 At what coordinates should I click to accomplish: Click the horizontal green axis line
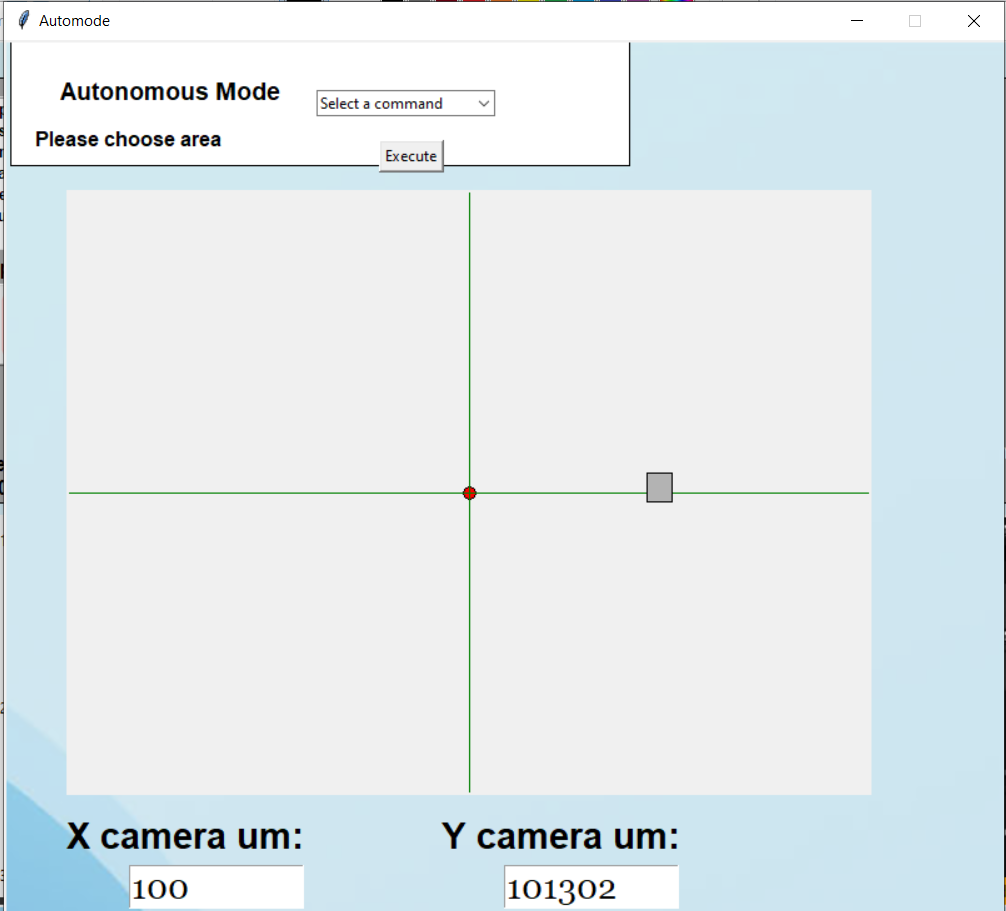[250, 492]
